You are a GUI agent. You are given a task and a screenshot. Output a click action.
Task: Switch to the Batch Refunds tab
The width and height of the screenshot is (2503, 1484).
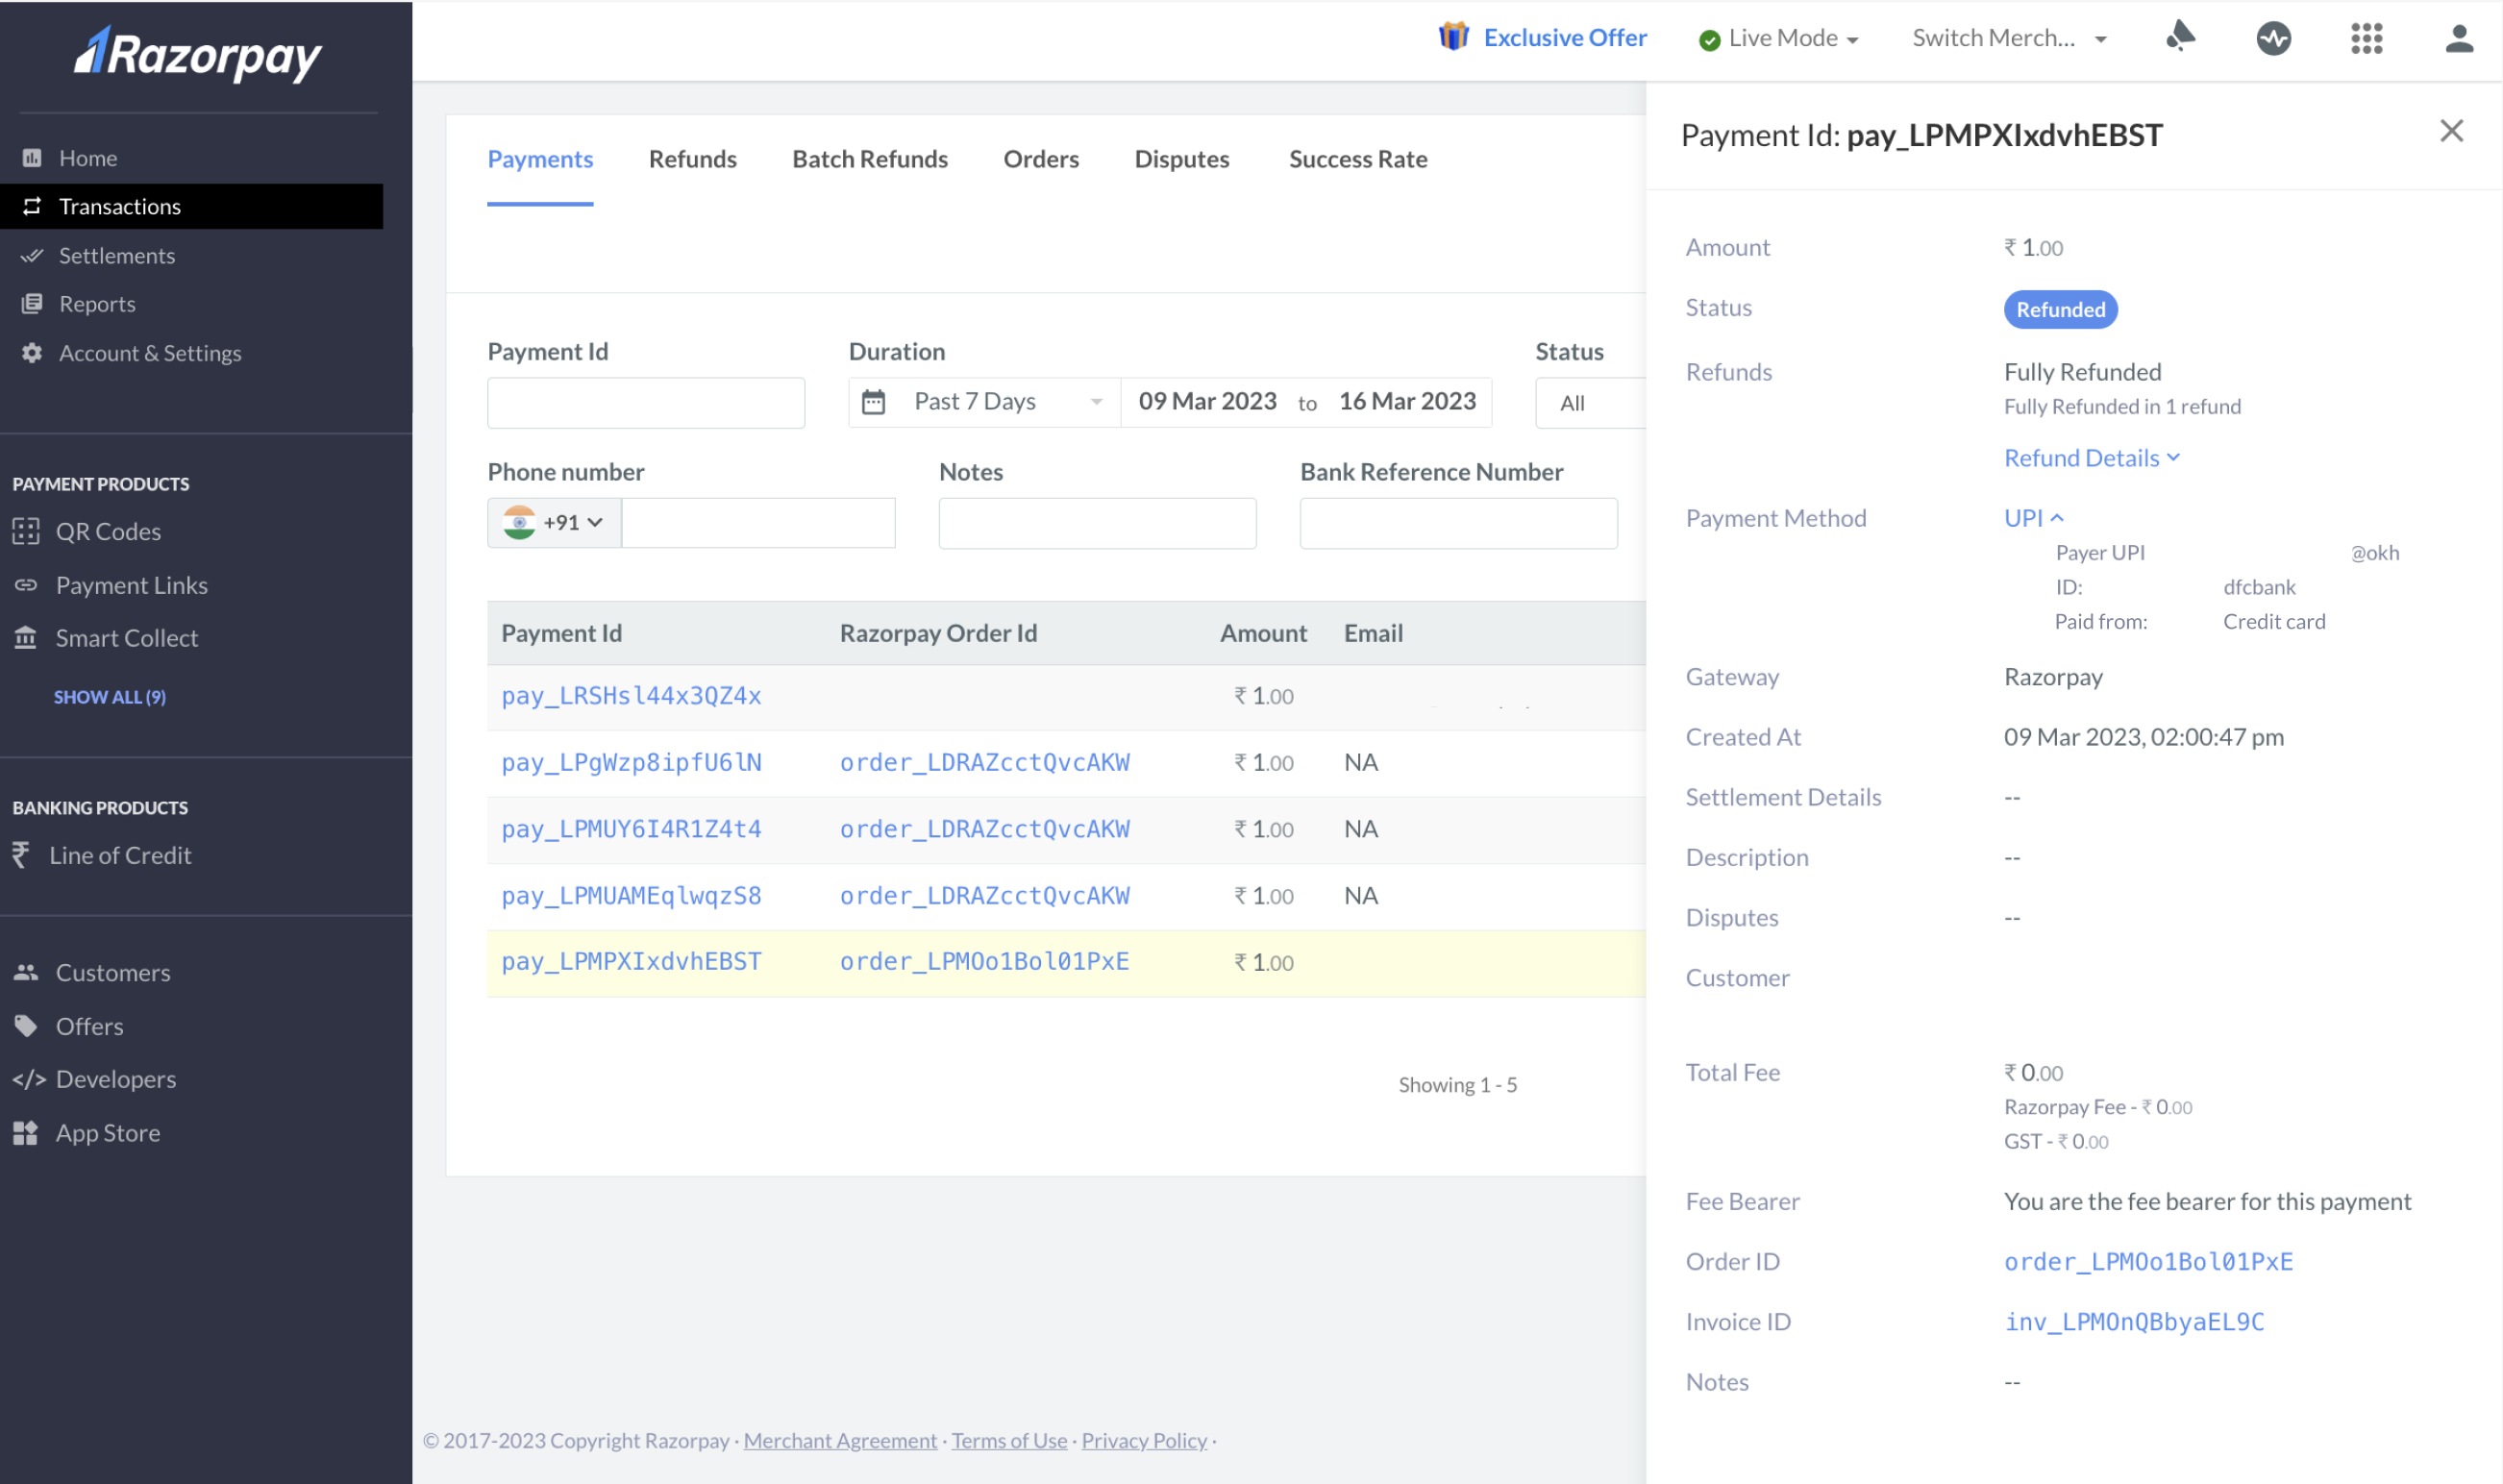(x=869, y=159)
